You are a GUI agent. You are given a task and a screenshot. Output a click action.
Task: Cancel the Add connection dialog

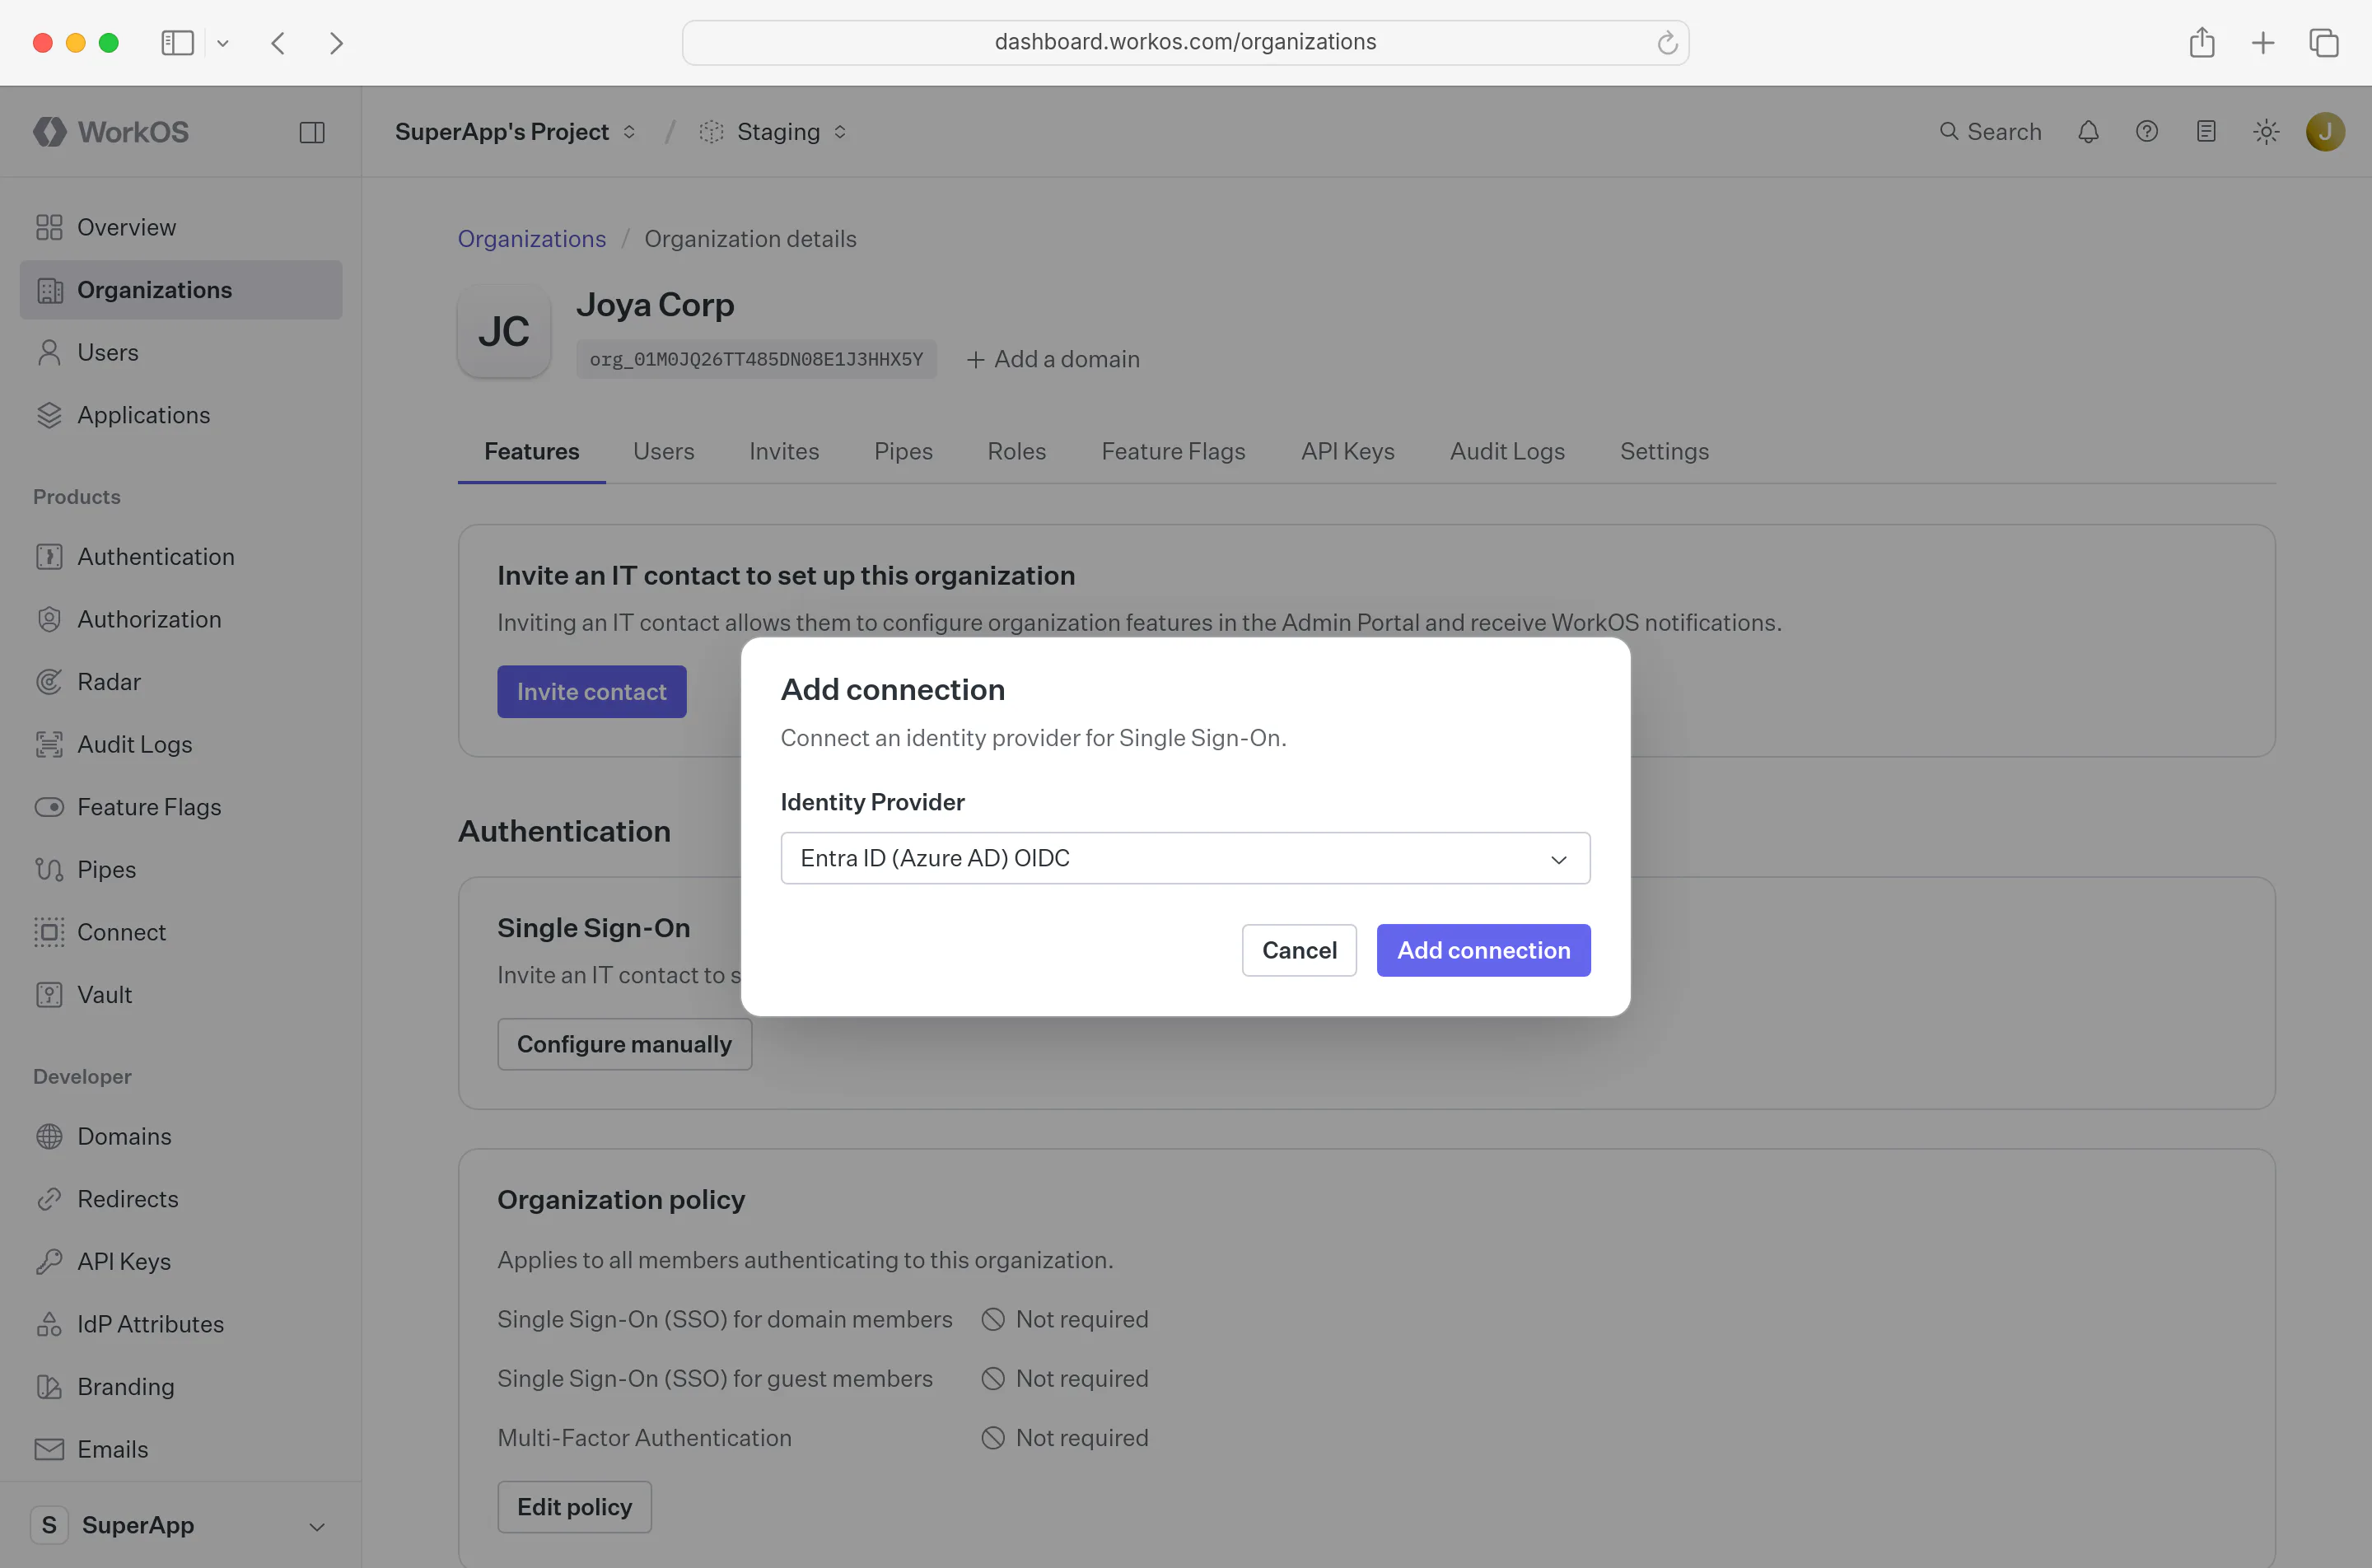click(x=1299, y=950)
